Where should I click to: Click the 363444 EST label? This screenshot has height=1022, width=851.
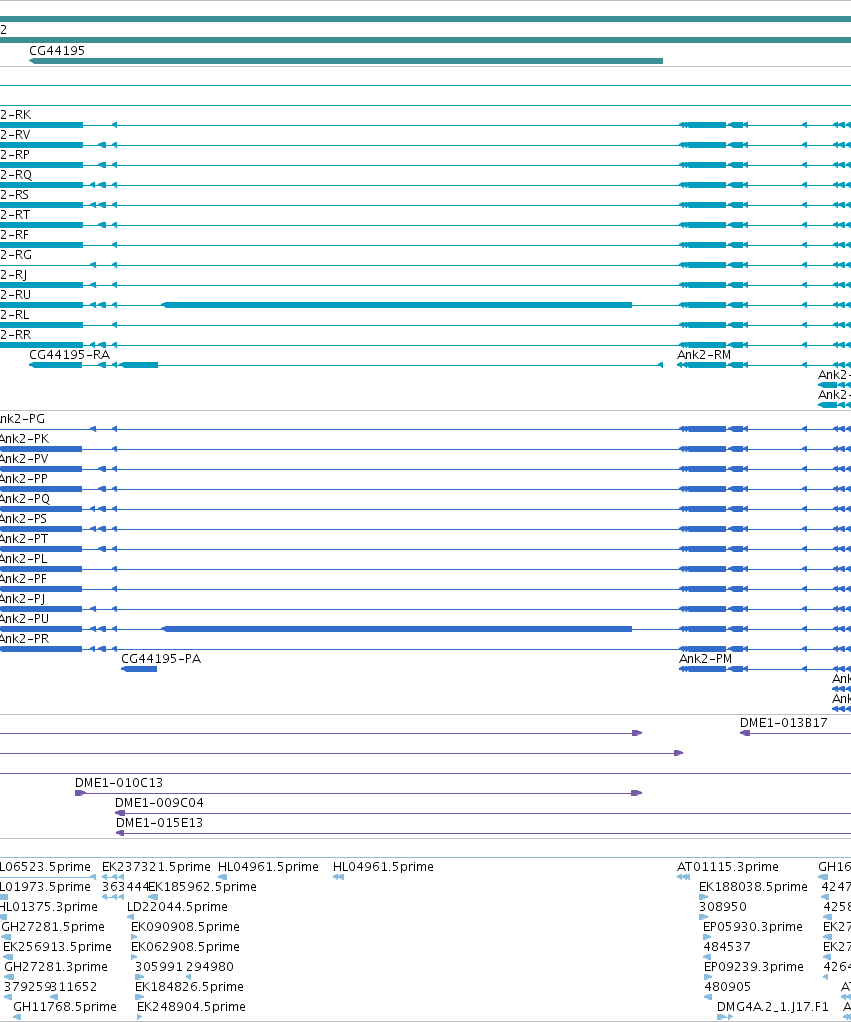(x=125, y=887)
